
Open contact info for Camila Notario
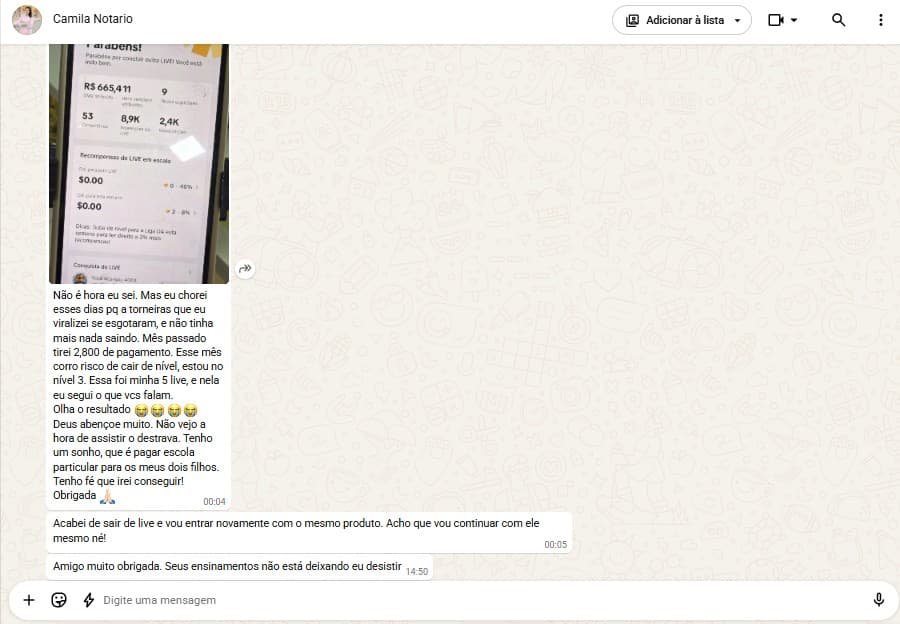(92, 19)
